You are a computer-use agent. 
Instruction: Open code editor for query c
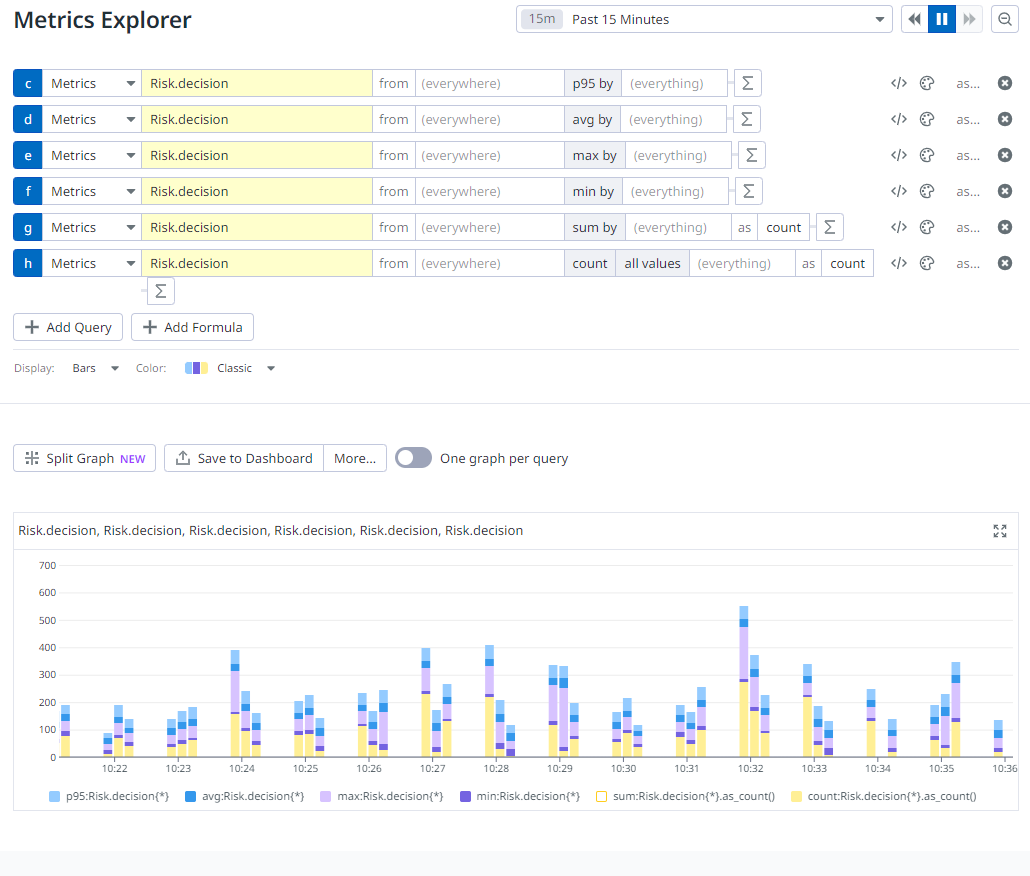tap(898, 84)
